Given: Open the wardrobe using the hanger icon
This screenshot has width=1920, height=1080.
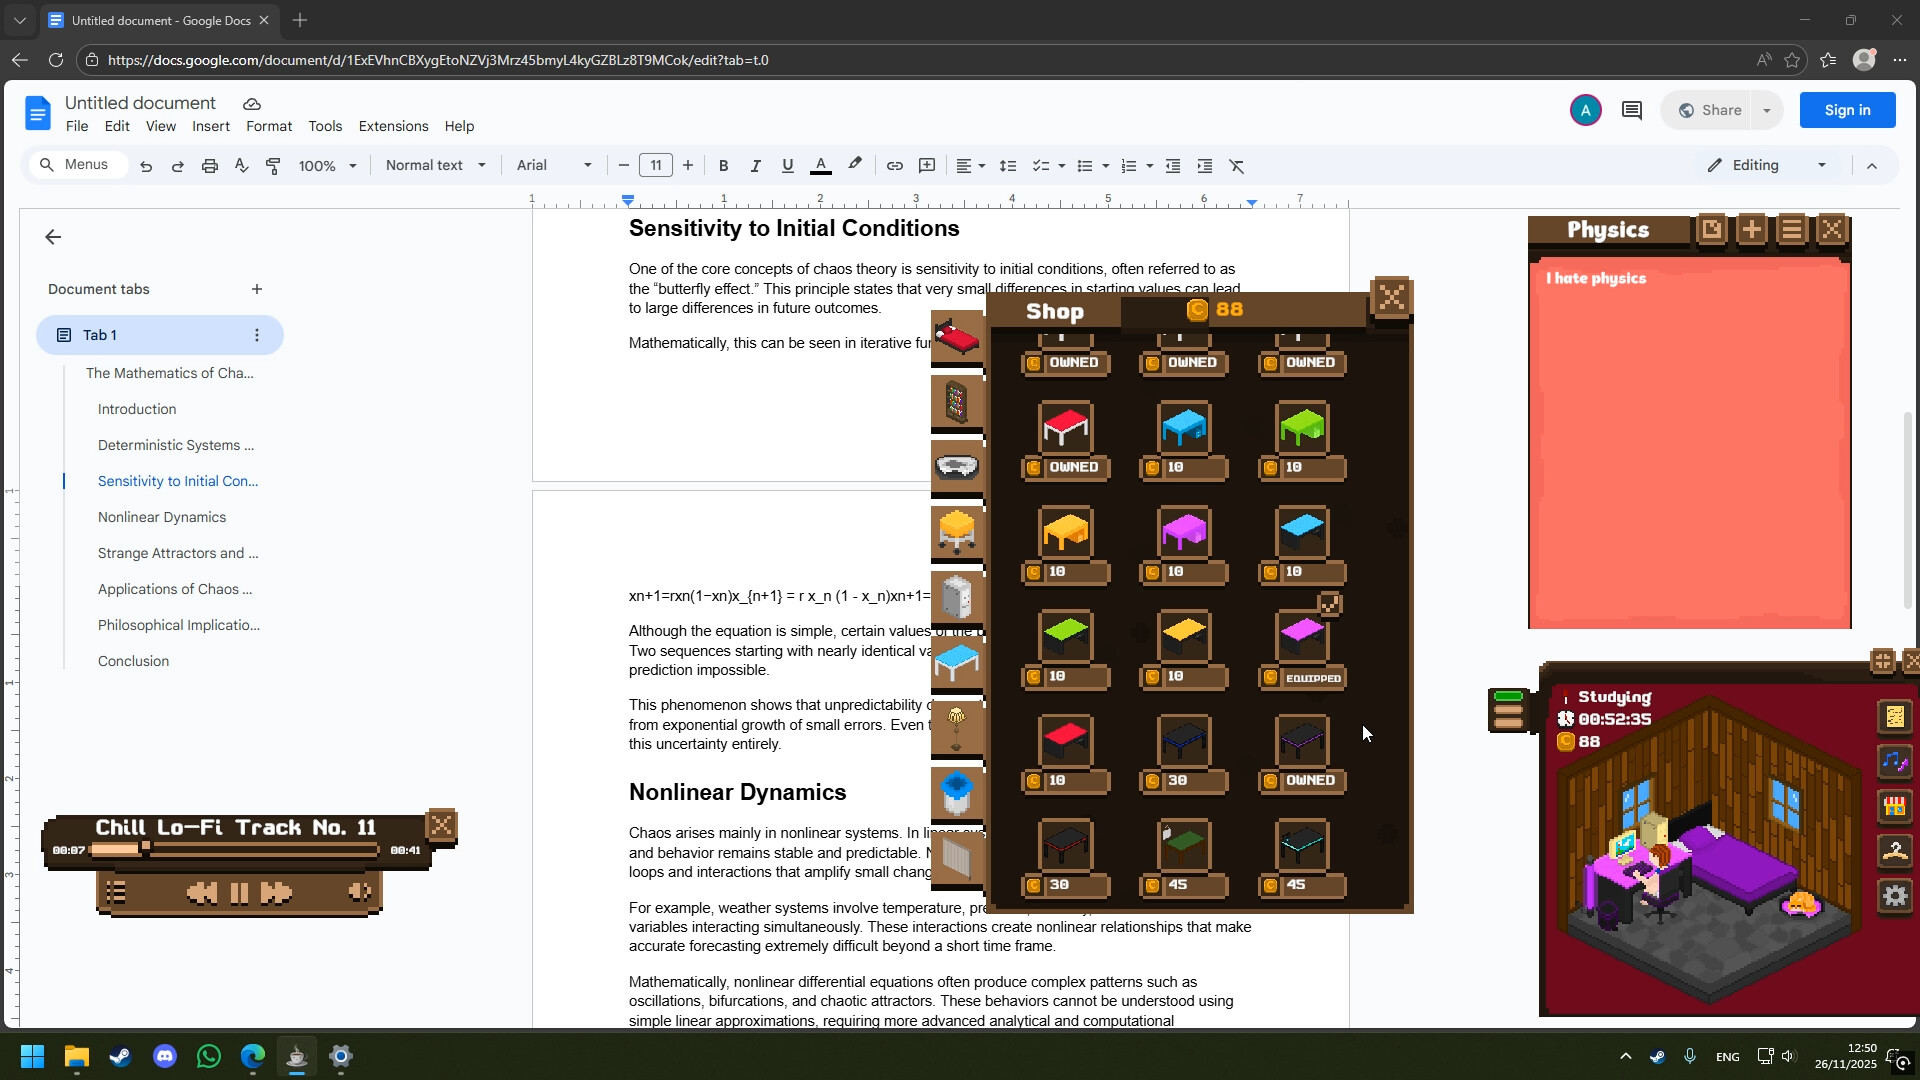Looking at the screenshot, I should (1897, 851).
